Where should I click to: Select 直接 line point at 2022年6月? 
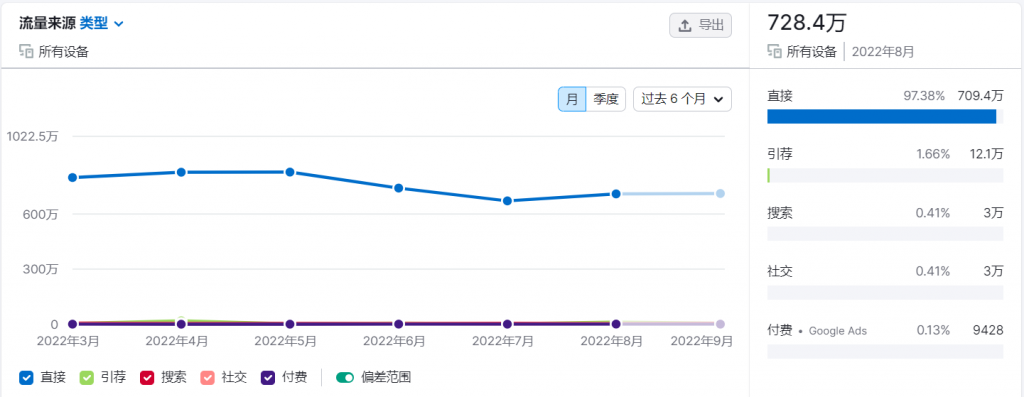point(398,188)
